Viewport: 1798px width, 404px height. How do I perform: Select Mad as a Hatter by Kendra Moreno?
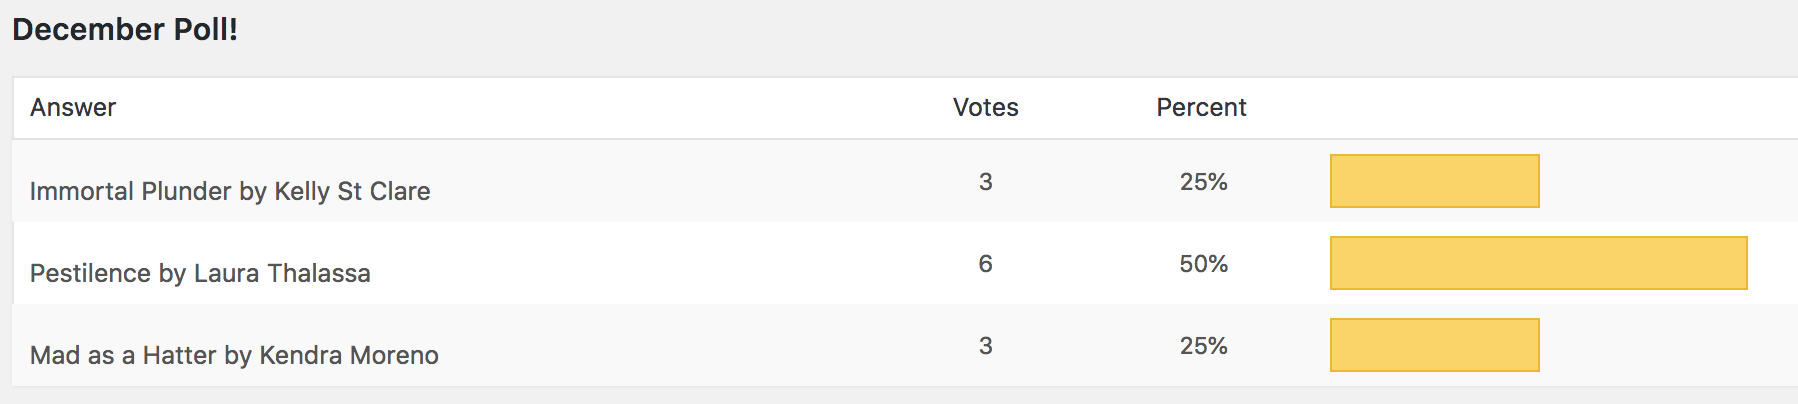[x=234, y=355]
